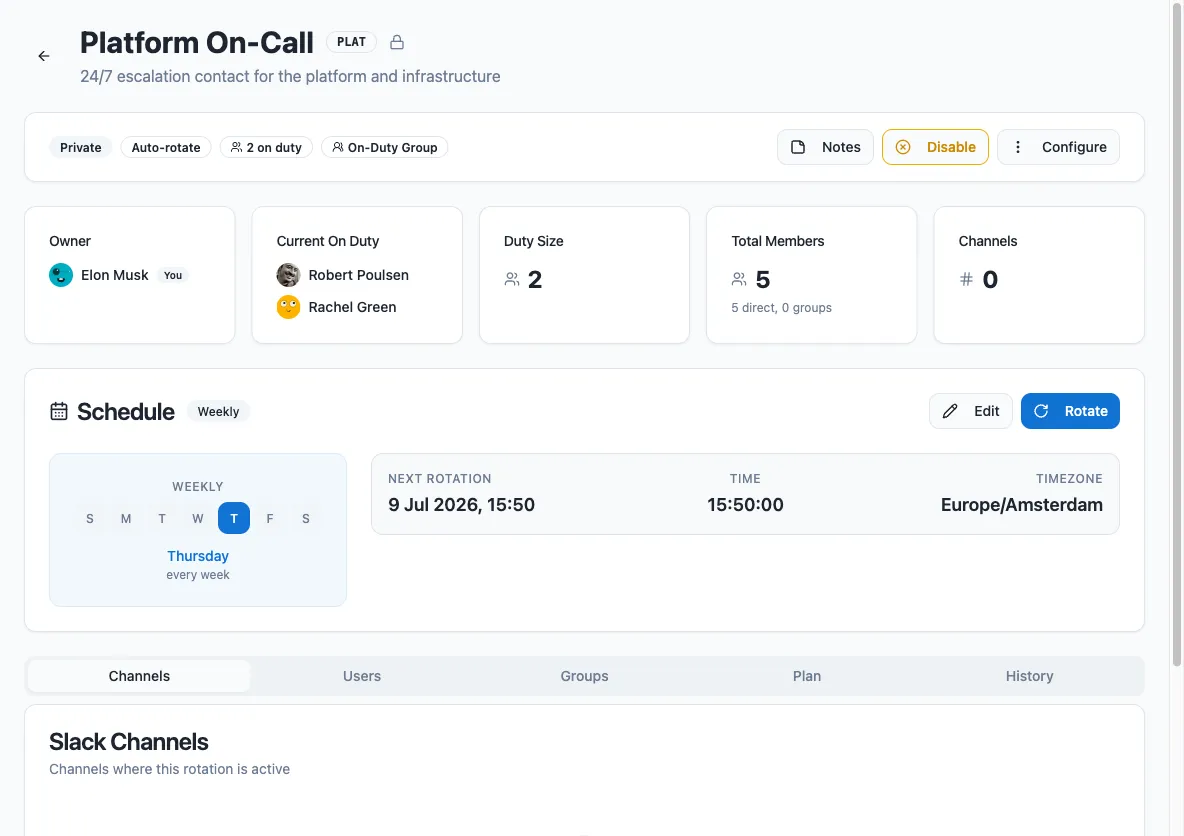Click the hash icon in Channels card
1184x836 pixels.
[966, 279]
